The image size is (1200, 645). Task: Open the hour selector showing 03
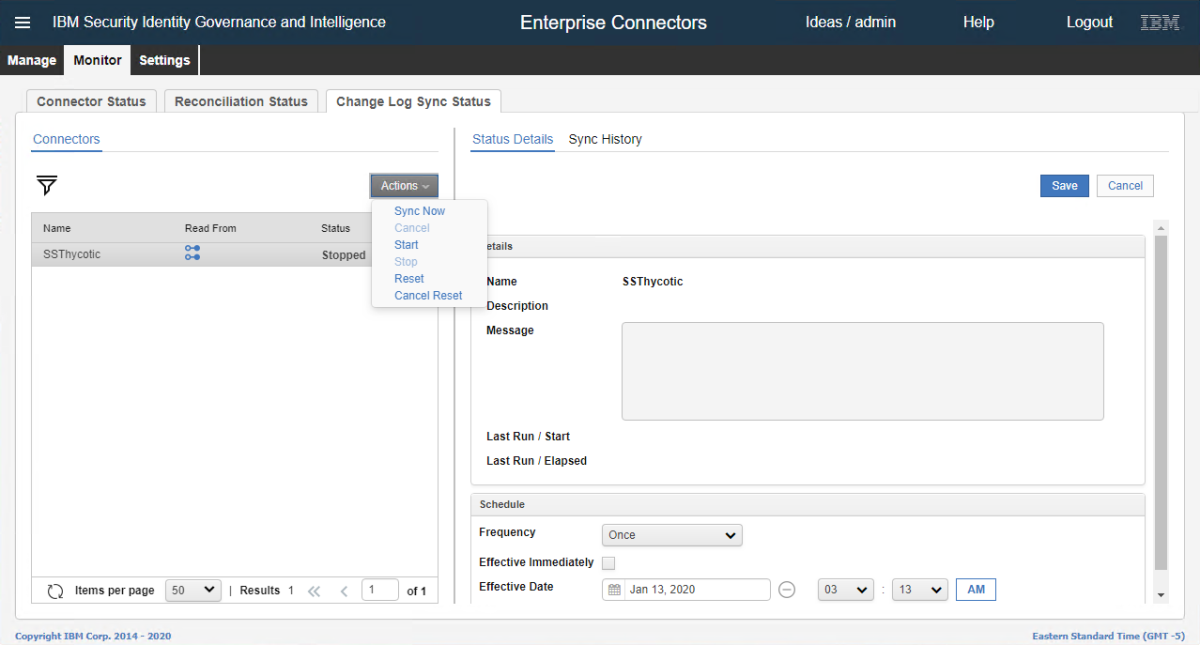[x=846, y=590]
